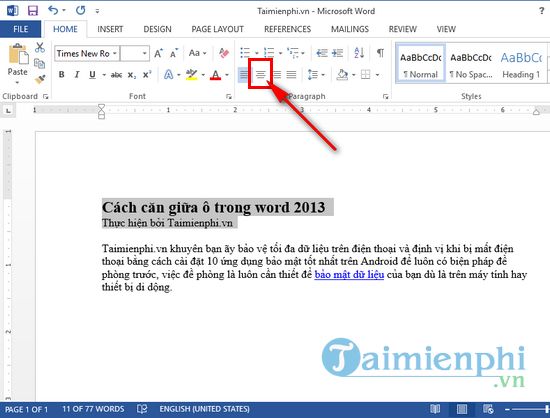Toggle Underline formatting
Screen dimensions: 550x418
[92, 75]
